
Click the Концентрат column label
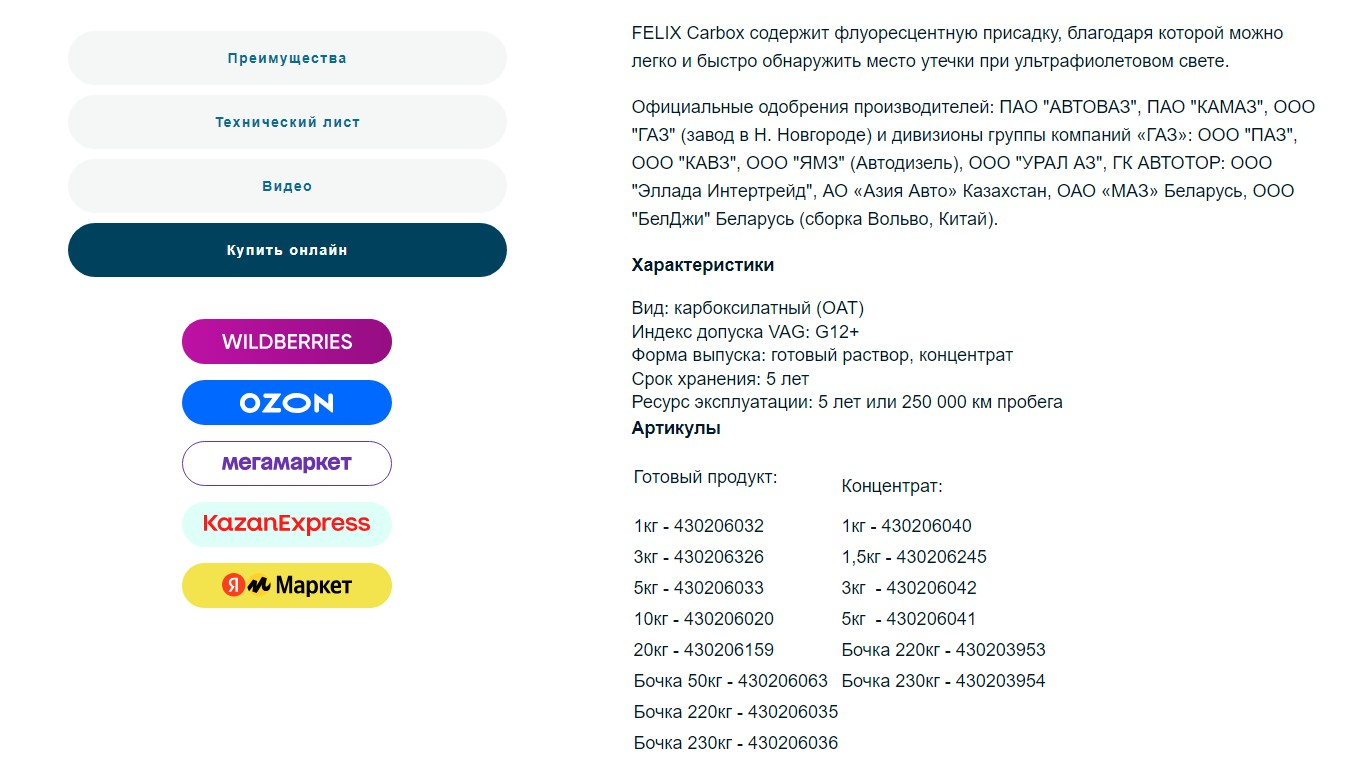pyautogui.click(x=892, y=486)
